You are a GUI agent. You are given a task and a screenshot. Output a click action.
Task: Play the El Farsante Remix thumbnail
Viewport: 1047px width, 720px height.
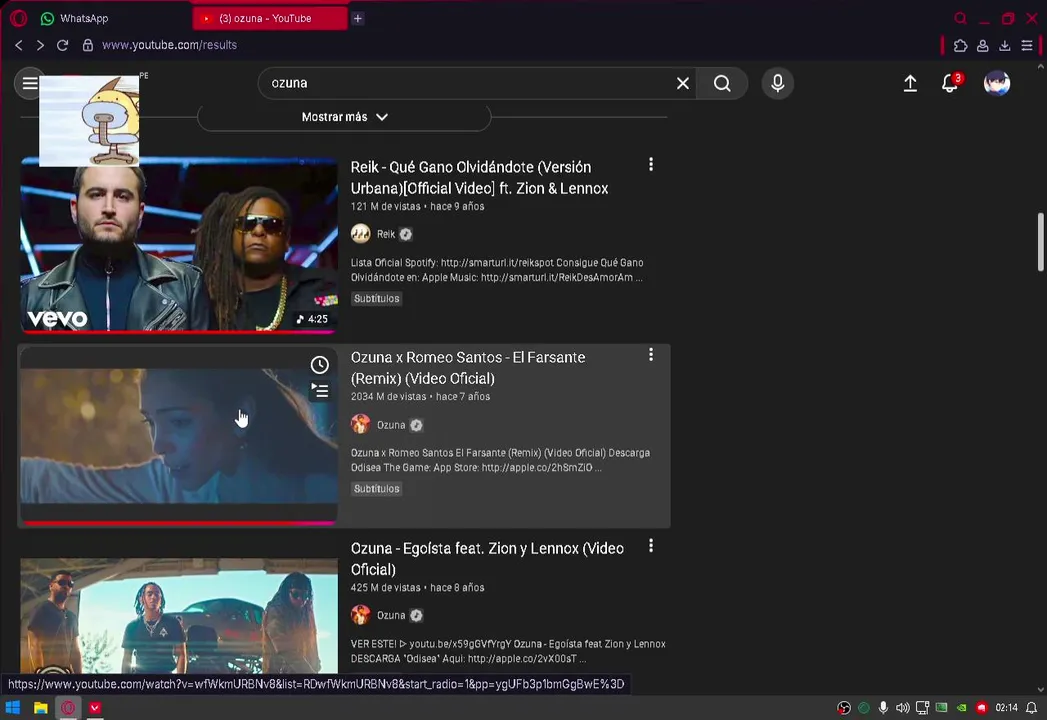[x=179, y=435]
